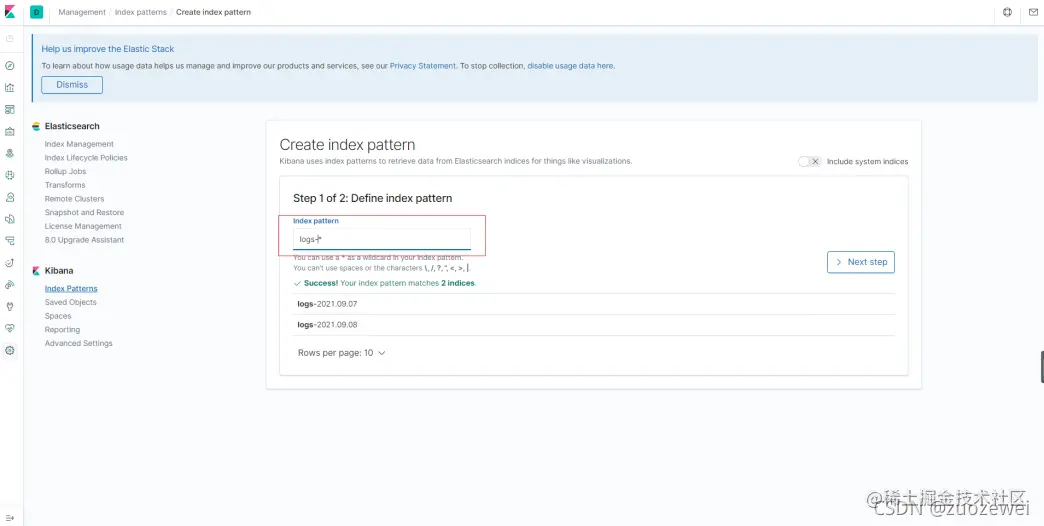Focus the Index pattern input field
The width and height of the screenshot is (1044, 526).
382,239
